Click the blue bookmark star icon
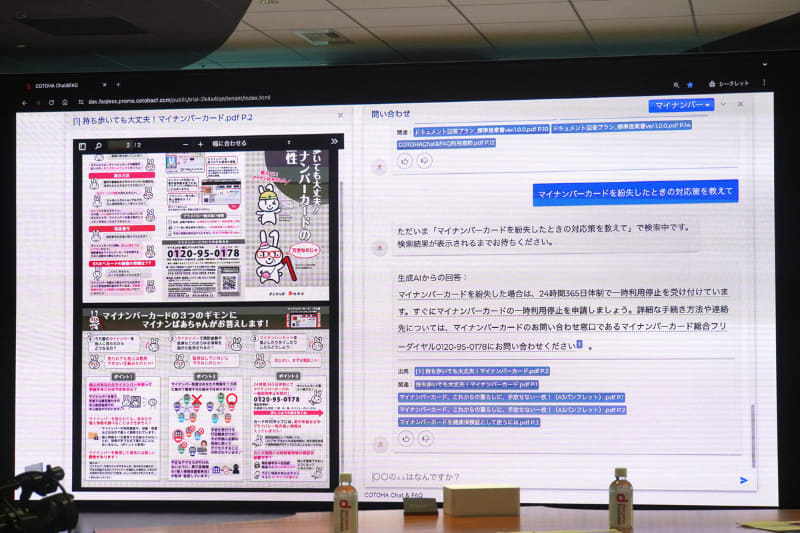The height and width of the screenshot is (533, 800). [x=690, y=85]
